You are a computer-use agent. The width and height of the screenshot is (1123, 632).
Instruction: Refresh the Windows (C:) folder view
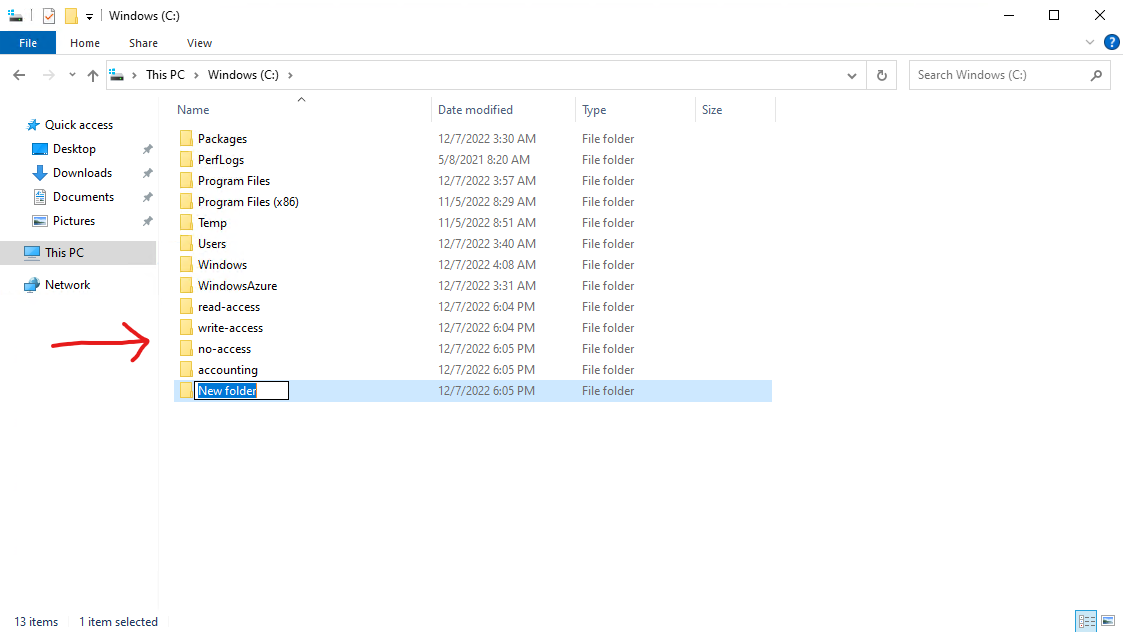pos(882,75)
